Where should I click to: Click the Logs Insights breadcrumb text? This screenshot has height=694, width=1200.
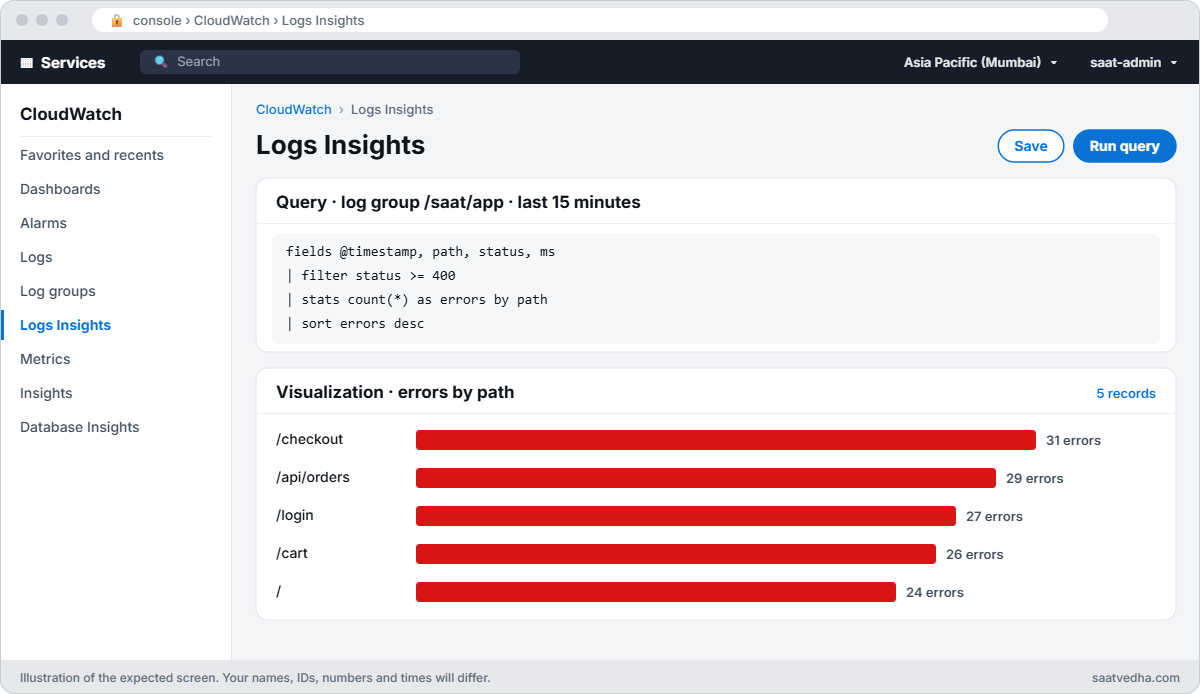(392, 110)
